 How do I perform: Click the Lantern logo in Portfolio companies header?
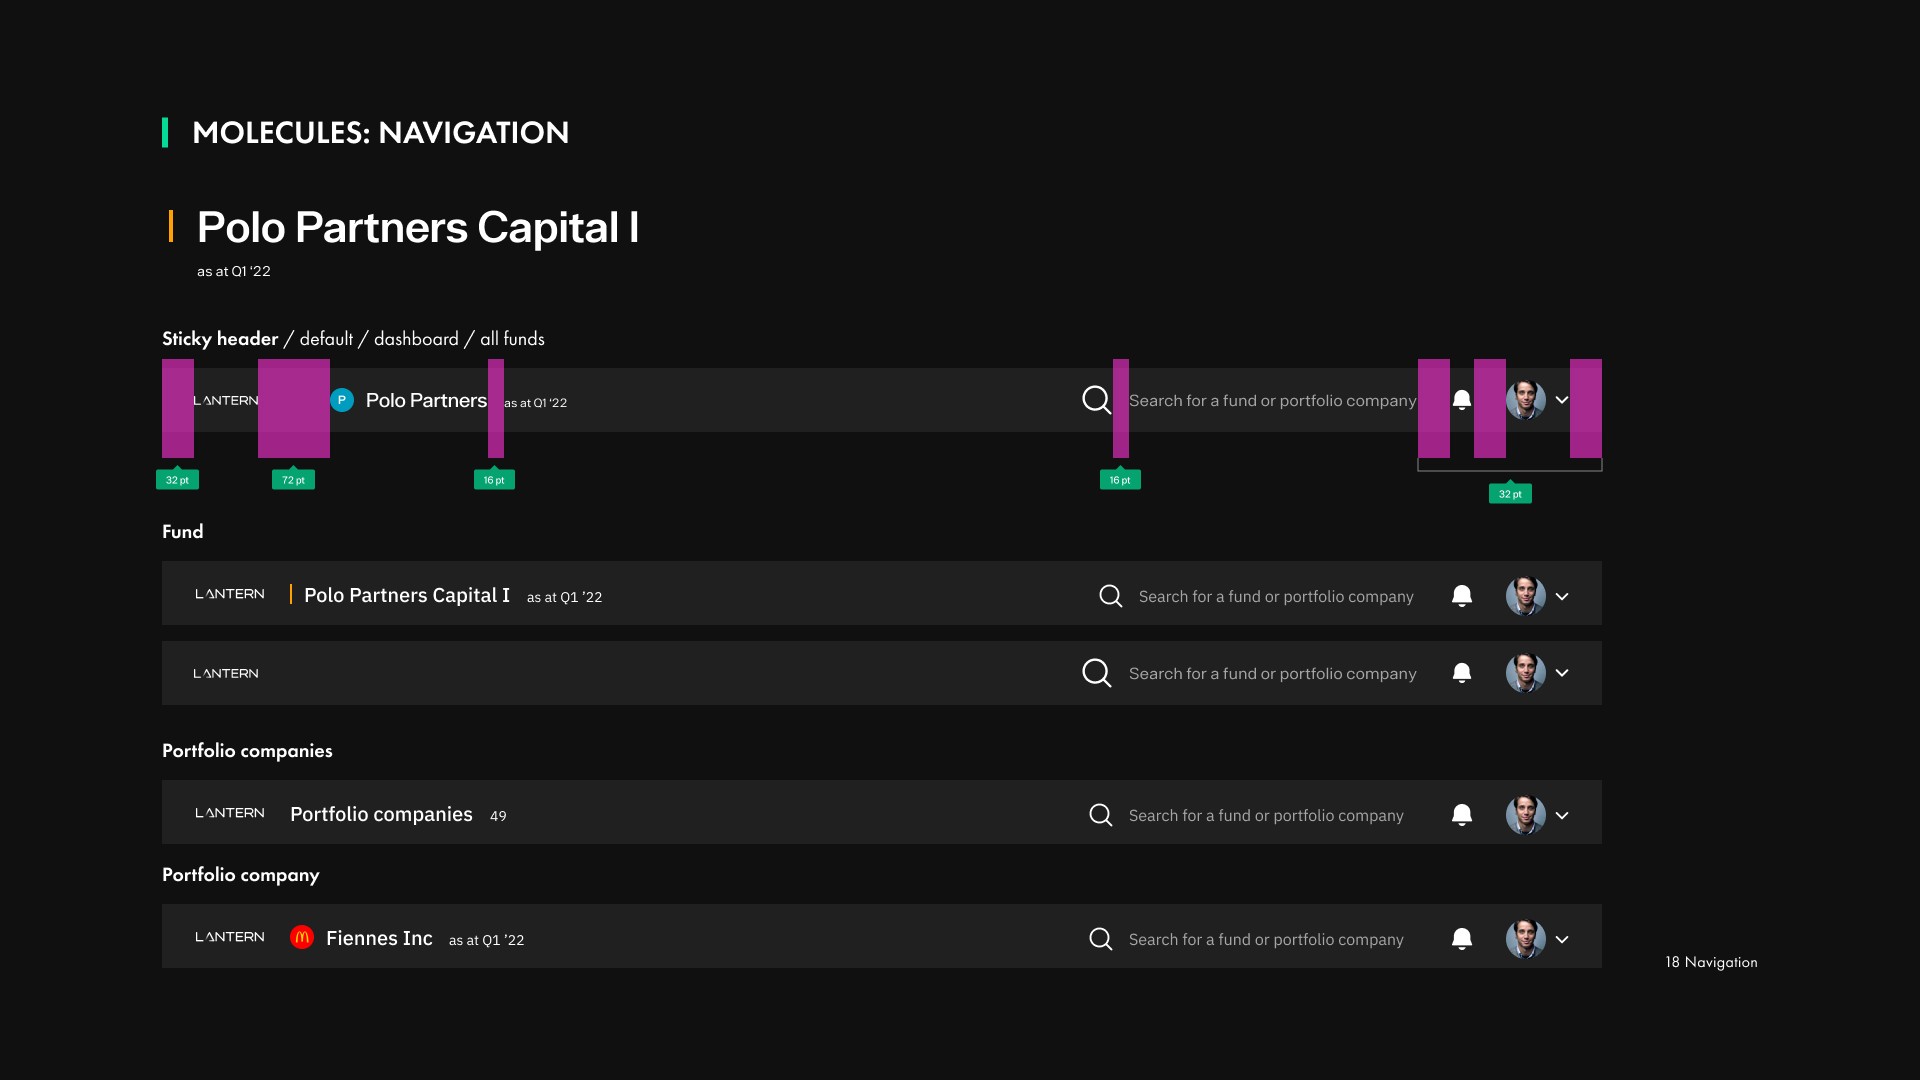229,813
